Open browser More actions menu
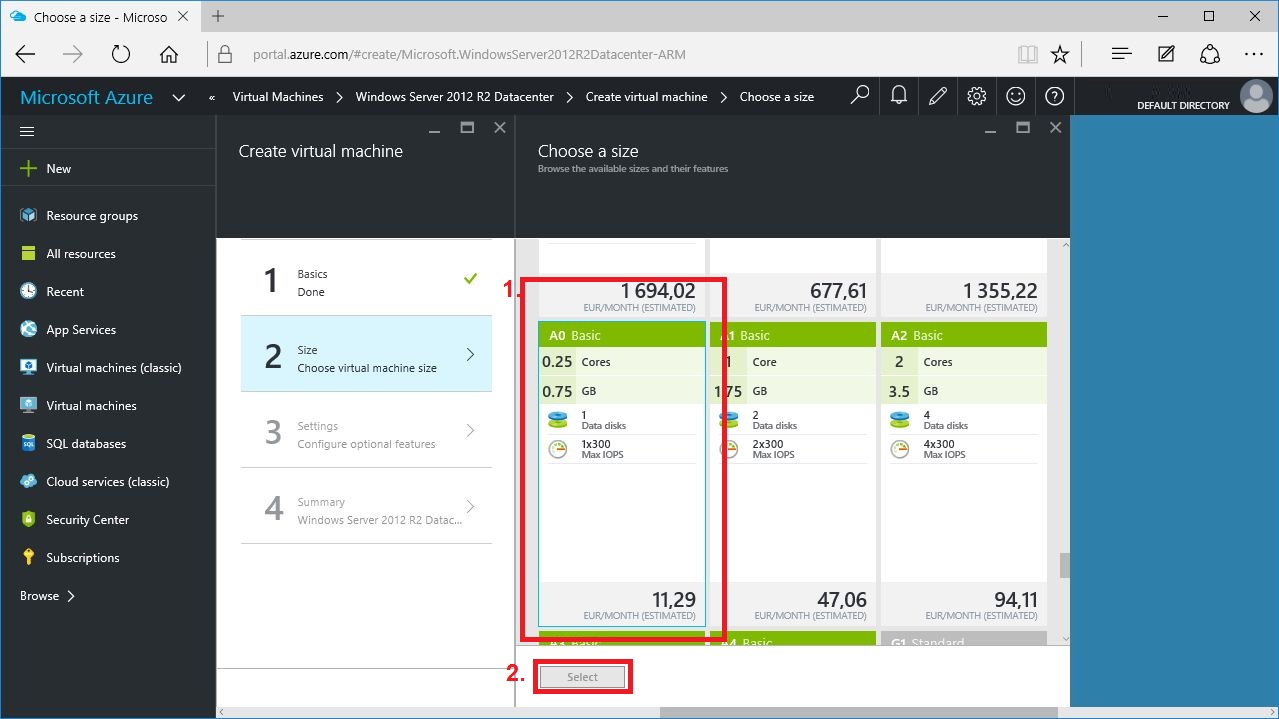Viewport: 1279px width, 719px height. [x=1254, y=54]
